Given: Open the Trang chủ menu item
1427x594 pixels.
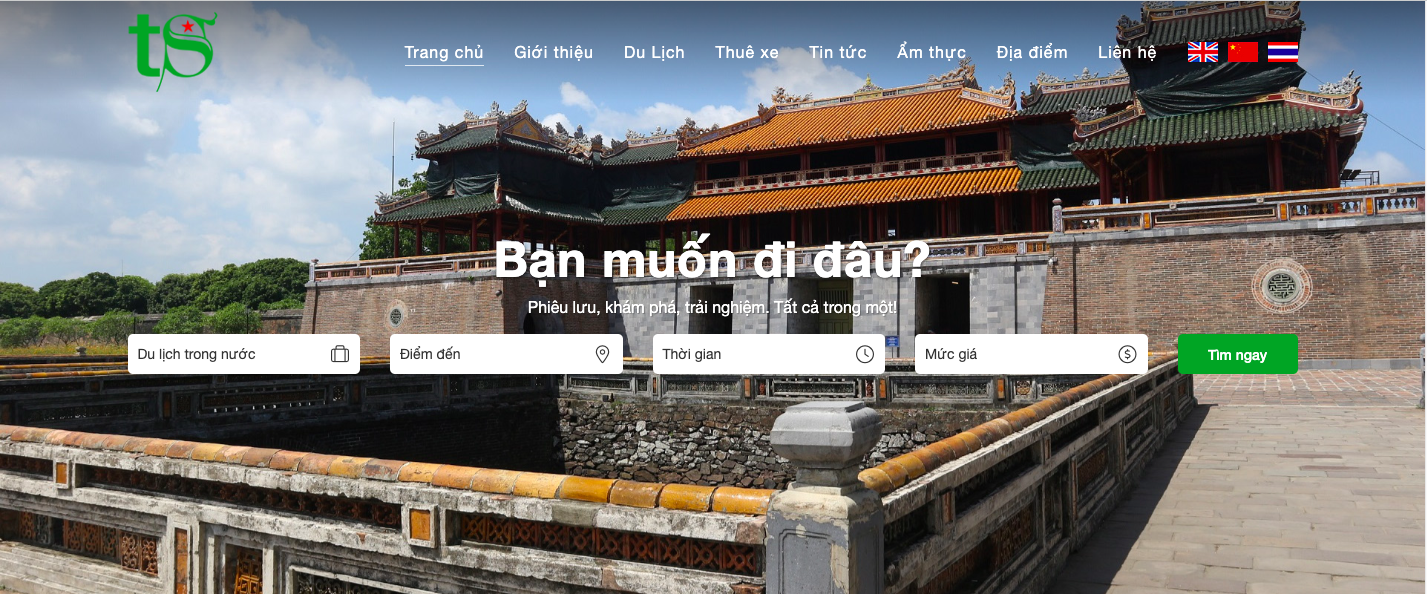Looking at the screenshot, I should 444,52.
